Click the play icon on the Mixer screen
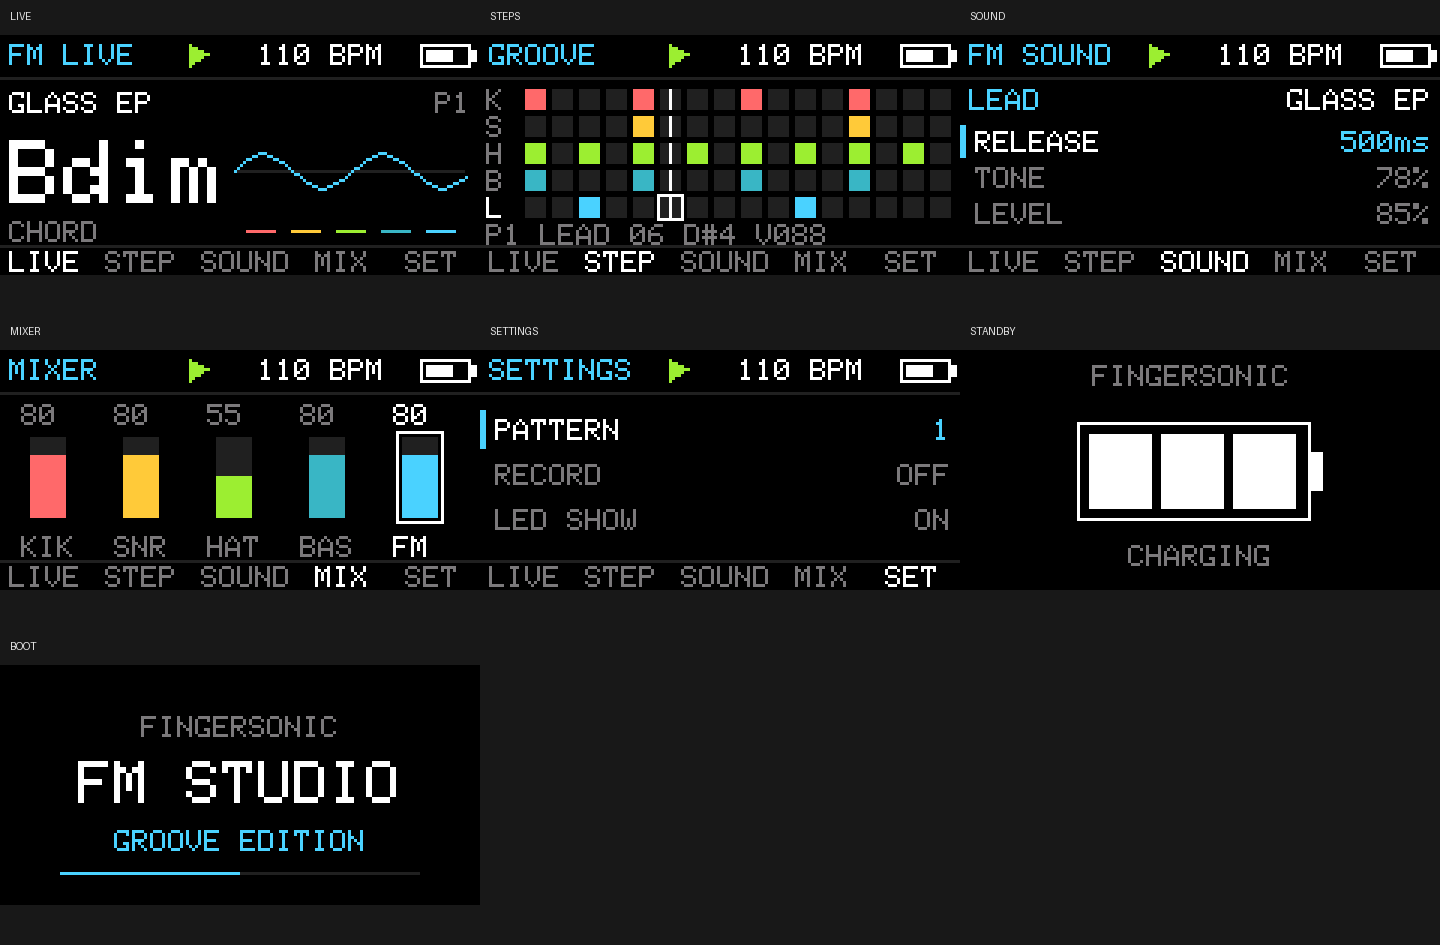 [x=199, y=371]
